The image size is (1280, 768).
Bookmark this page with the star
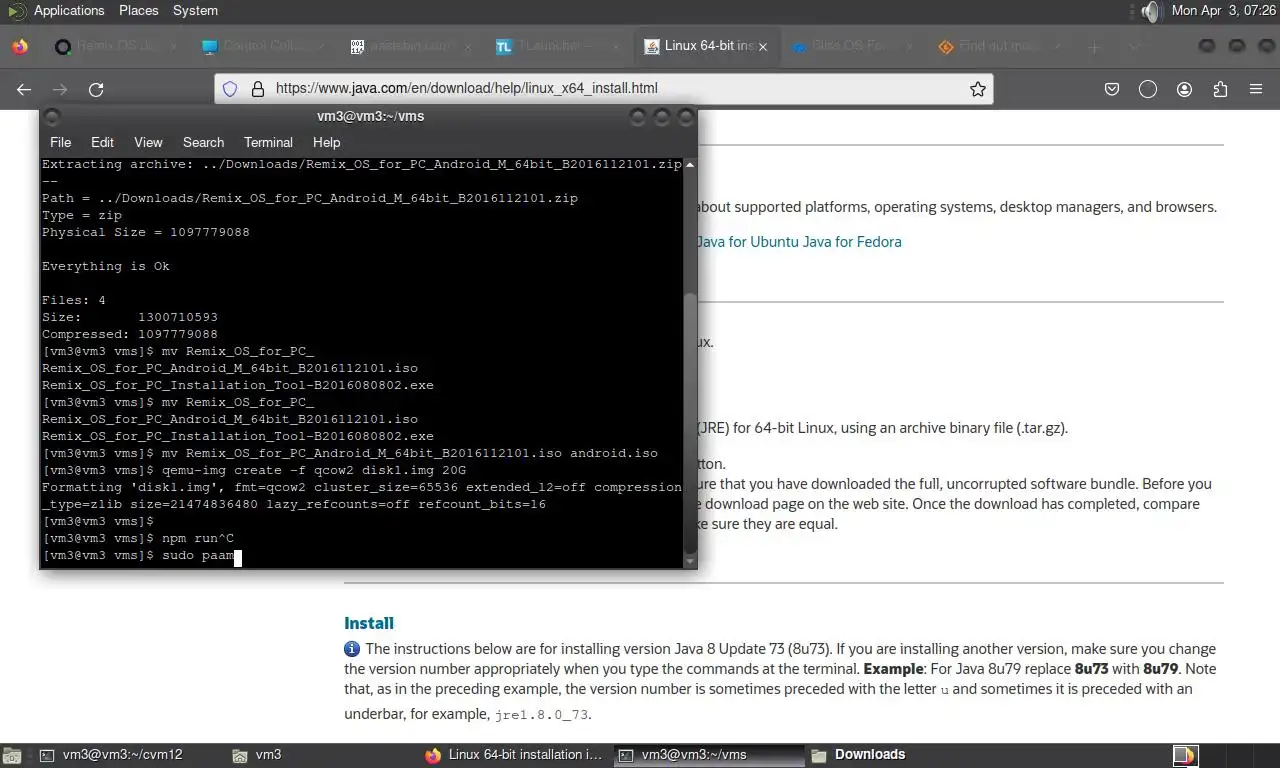977,89
